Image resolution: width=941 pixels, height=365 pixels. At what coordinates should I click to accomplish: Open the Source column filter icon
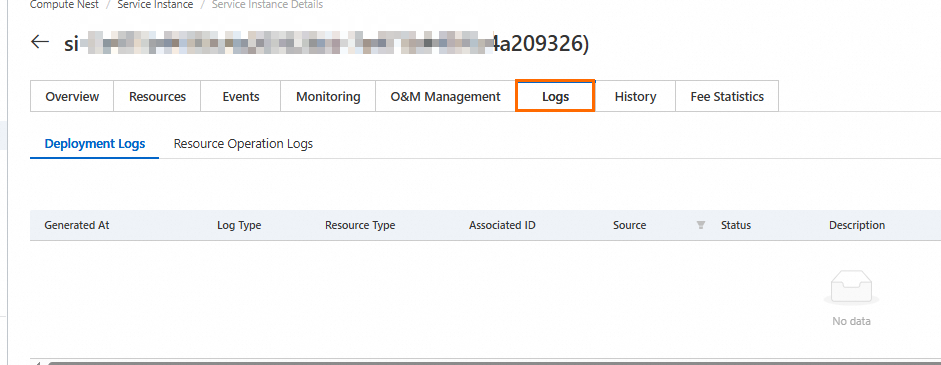click(x=700, y=226)
